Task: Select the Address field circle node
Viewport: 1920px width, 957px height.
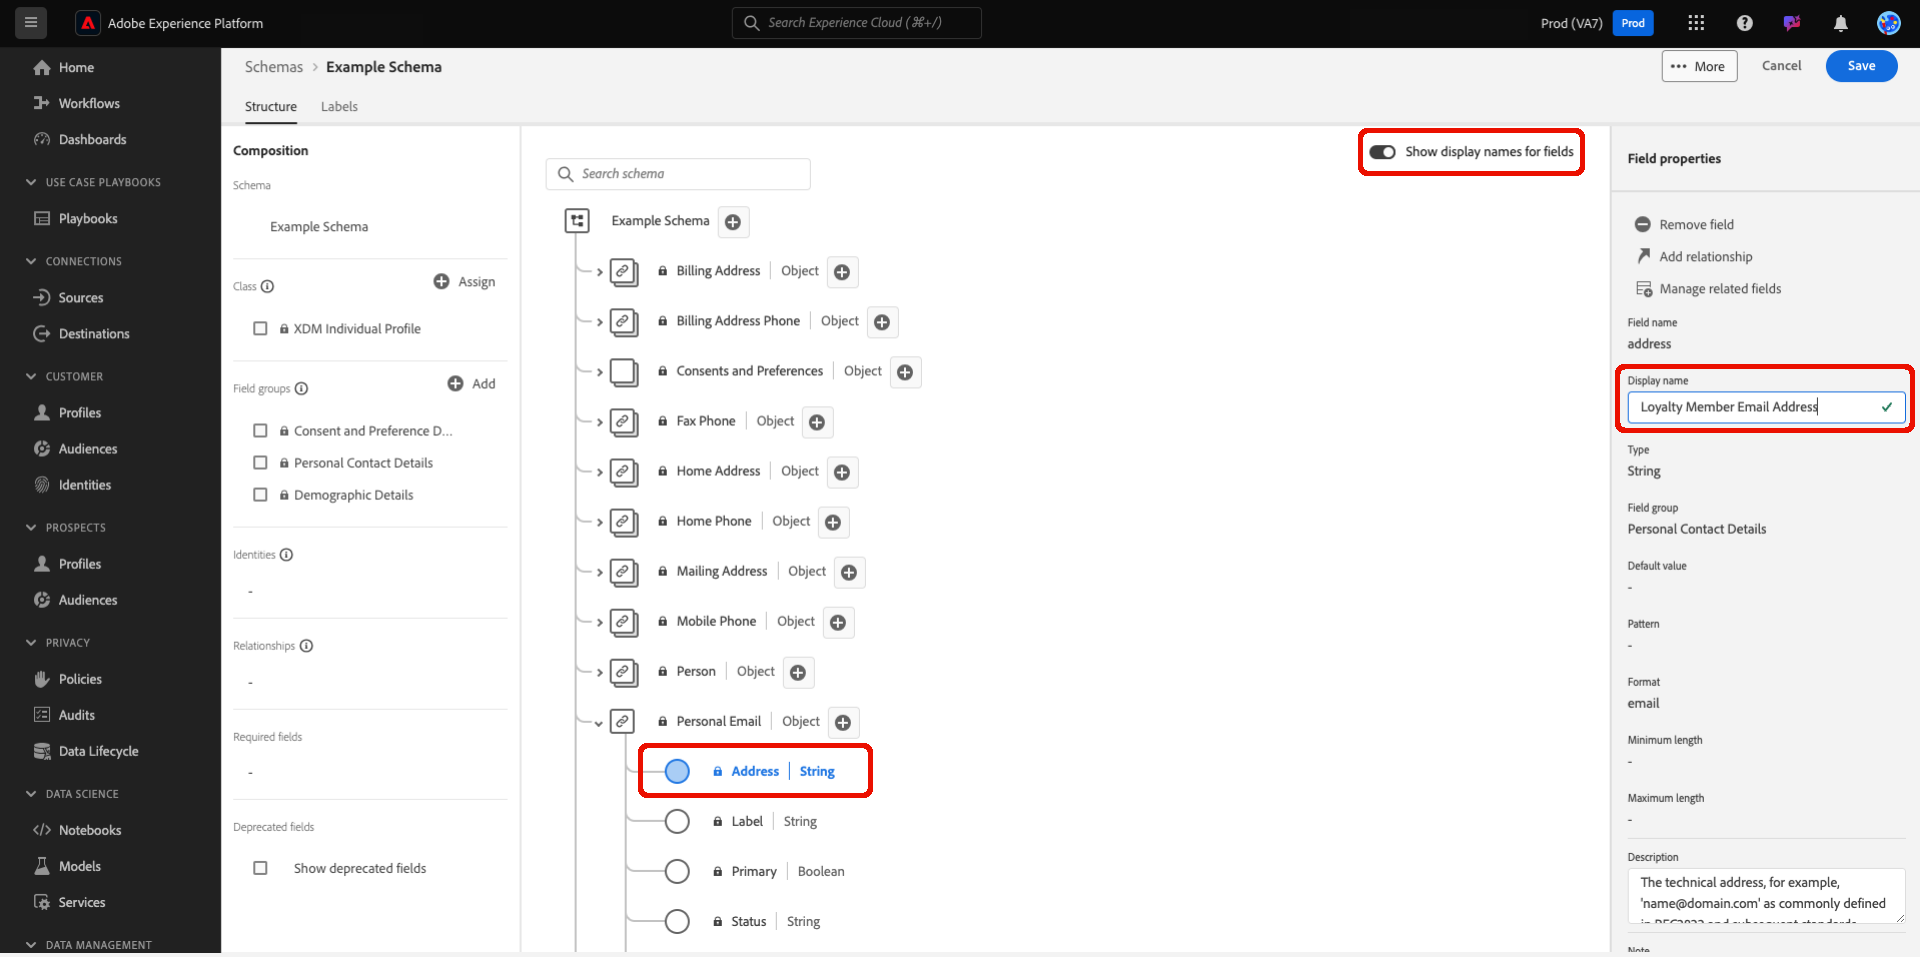Action: click(677, 771)
